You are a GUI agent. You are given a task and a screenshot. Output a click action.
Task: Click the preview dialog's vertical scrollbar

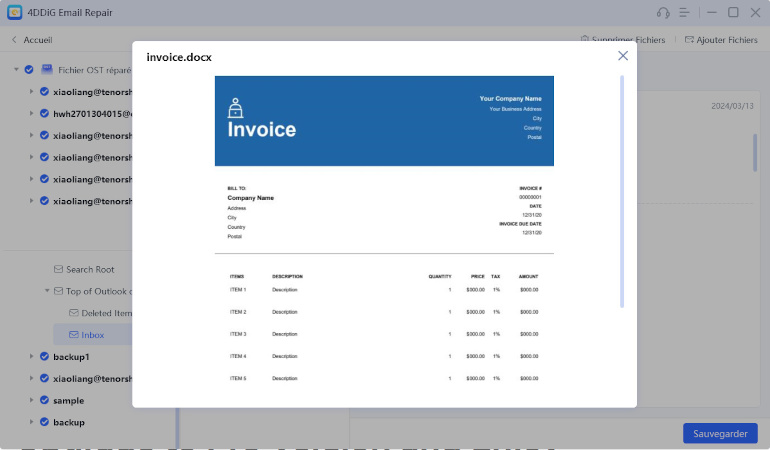pos(622,192)
